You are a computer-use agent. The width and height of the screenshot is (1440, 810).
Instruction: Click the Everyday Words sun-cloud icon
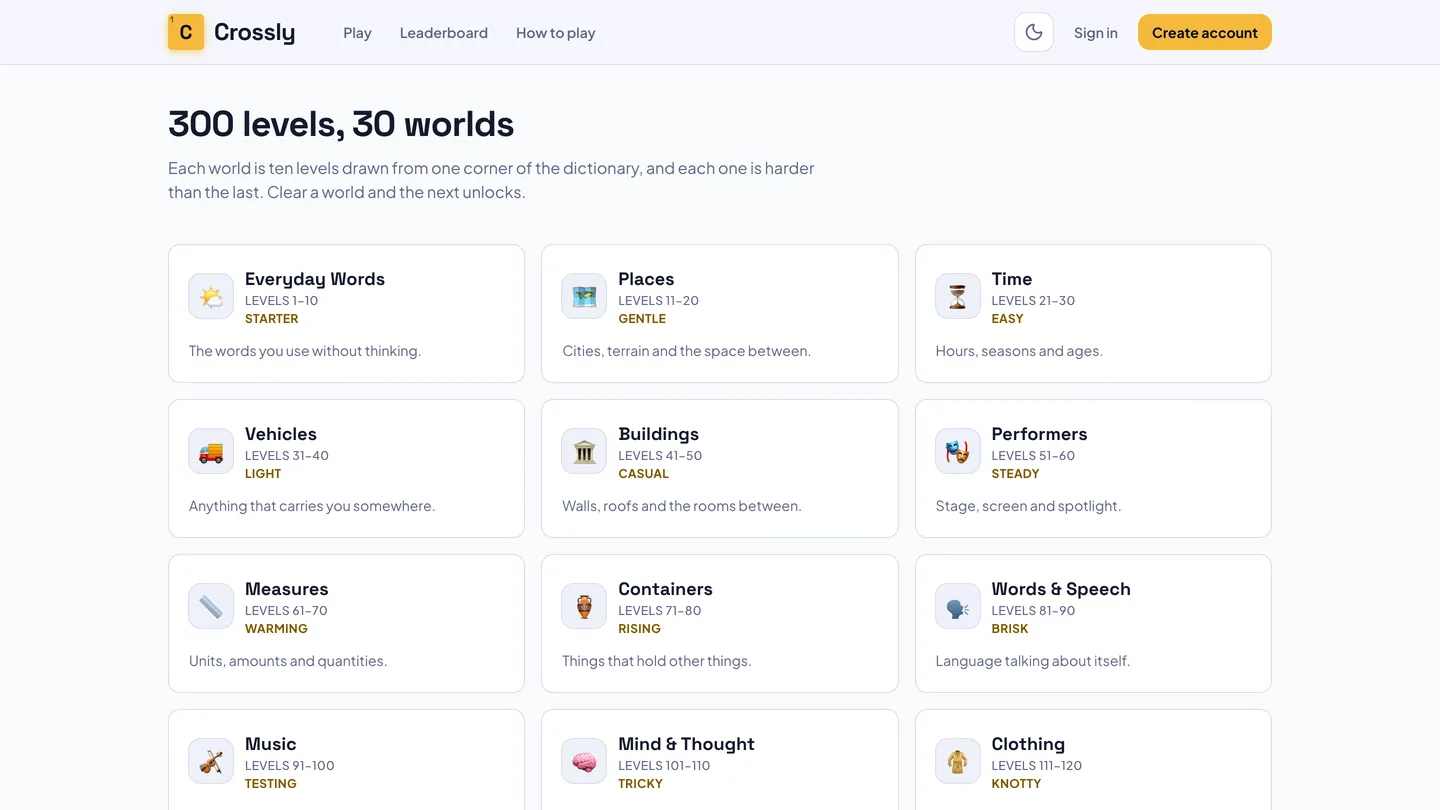coord(211,297)
